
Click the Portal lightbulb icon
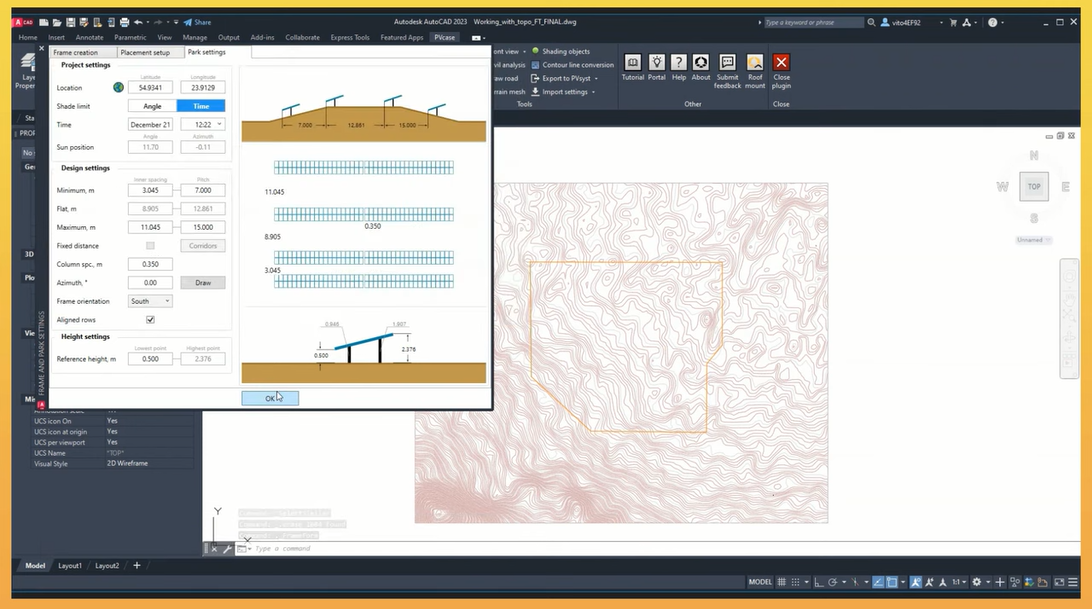(x=656, y=63)
